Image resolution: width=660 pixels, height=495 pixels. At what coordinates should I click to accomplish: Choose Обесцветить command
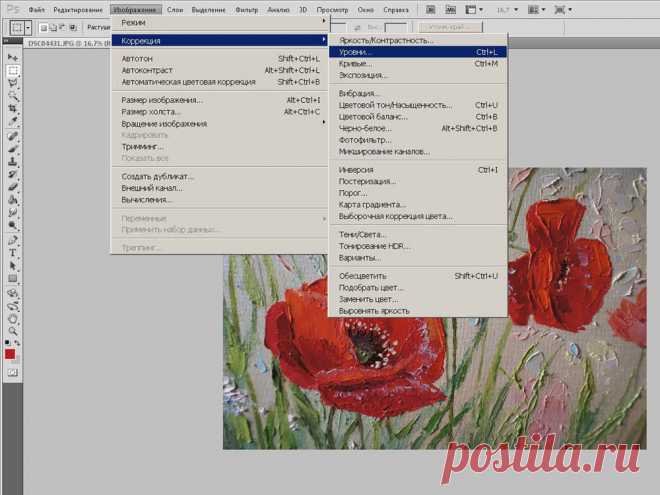[418, 276]
